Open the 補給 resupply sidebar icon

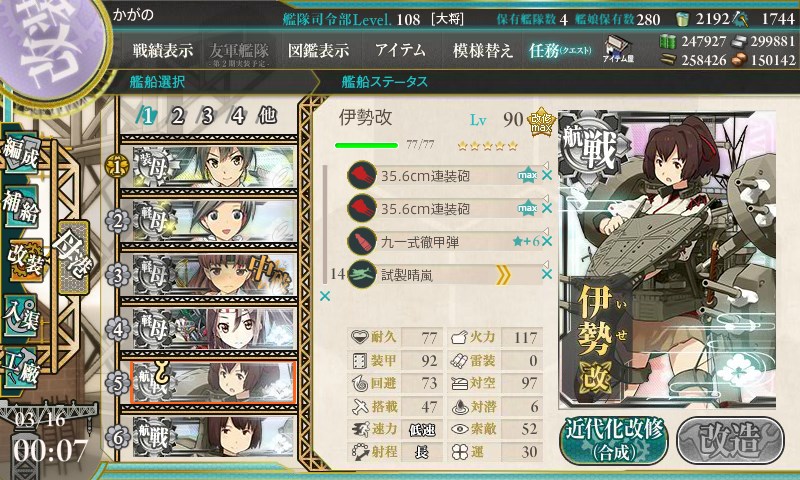21,206
